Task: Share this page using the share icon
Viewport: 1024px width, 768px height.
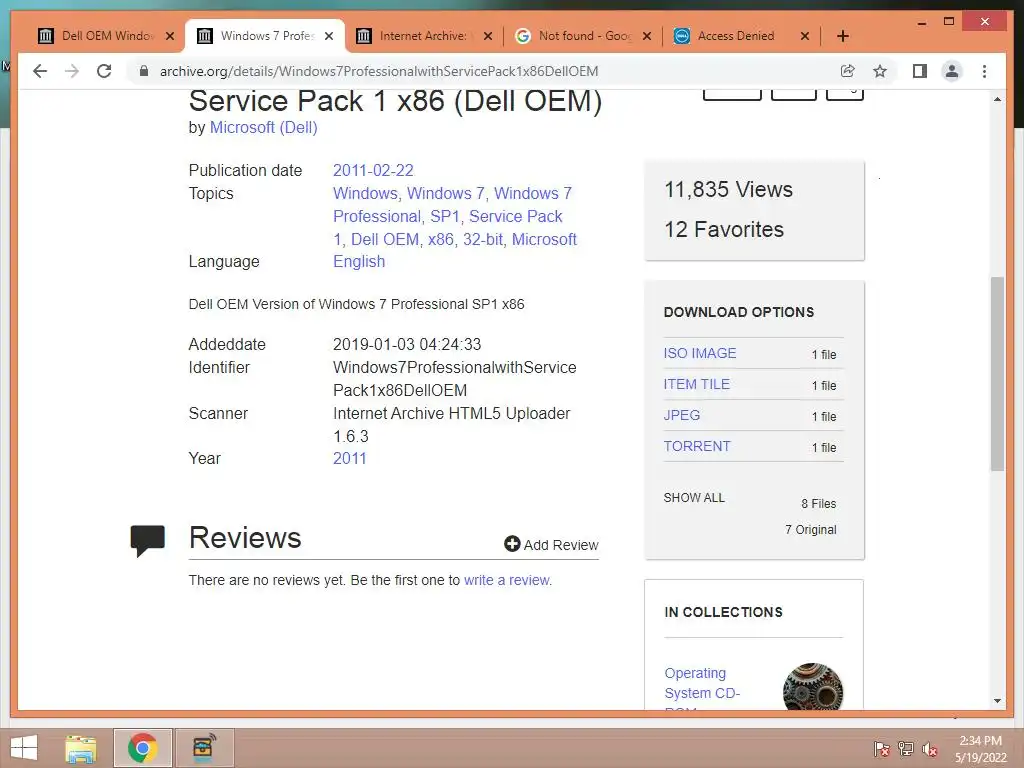Action: [848, 71]
